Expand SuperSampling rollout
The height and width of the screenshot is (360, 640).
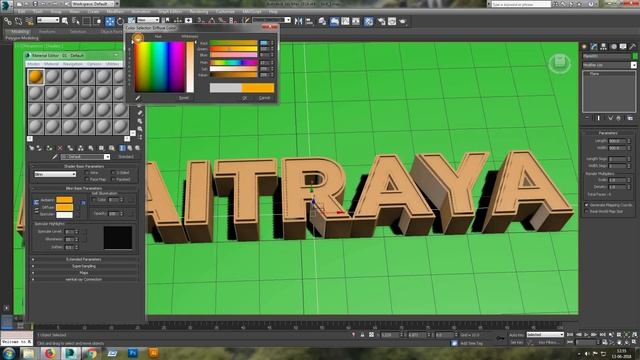point(84,266)
